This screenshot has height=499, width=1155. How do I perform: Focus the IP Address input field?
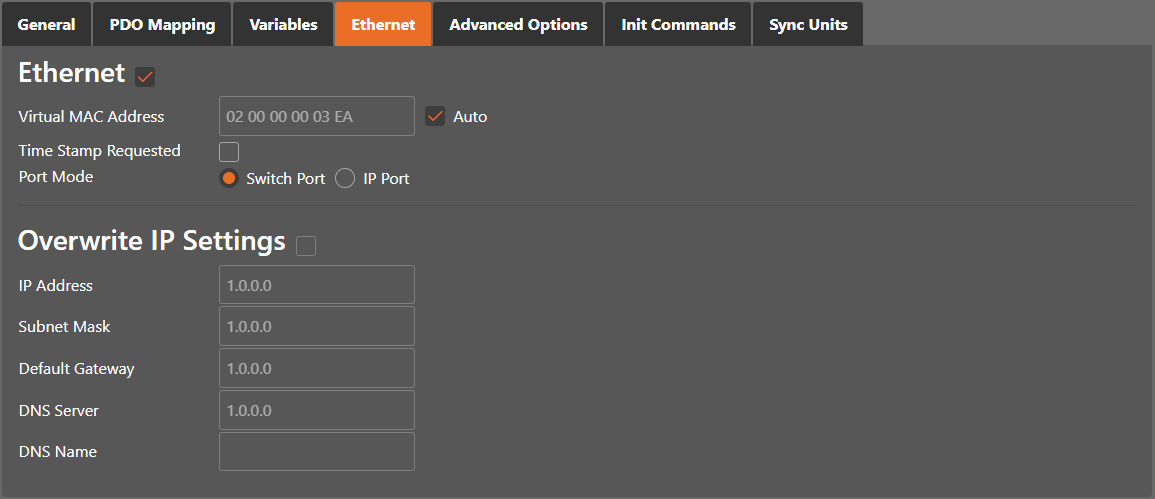316,285
